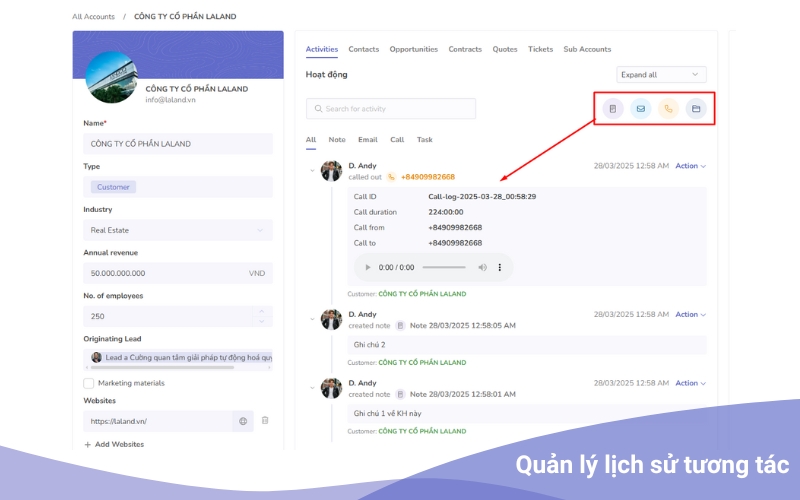Click the Annual revenue field
This screenshot has width=800, height=500.
pyautogui.click(x=178, y=273)
